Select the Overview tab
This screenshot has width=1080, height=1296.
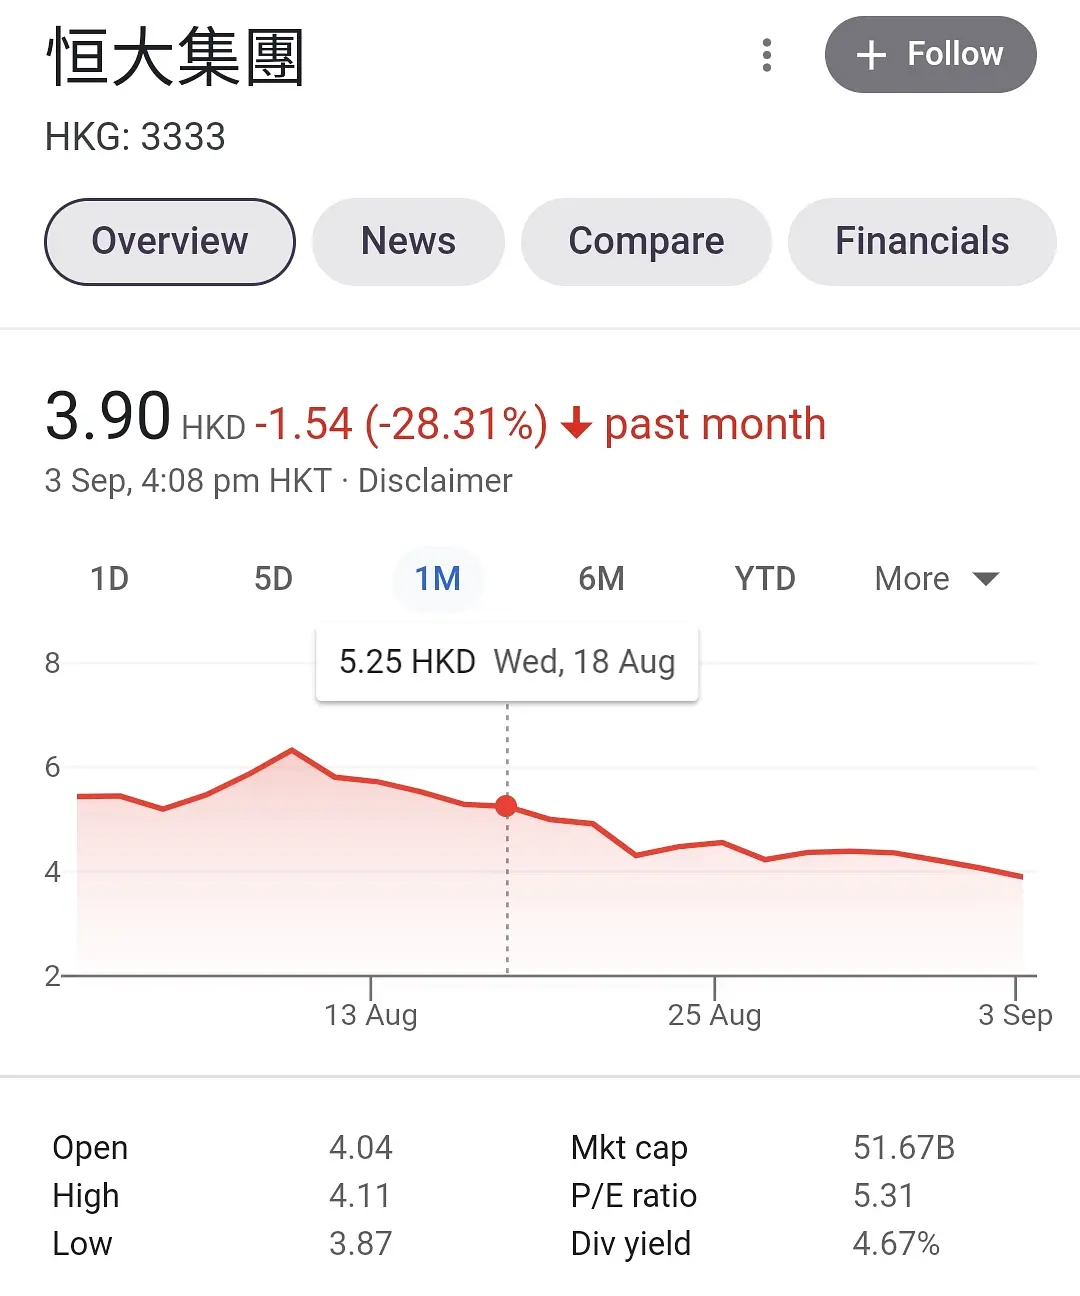click(170, 242)
